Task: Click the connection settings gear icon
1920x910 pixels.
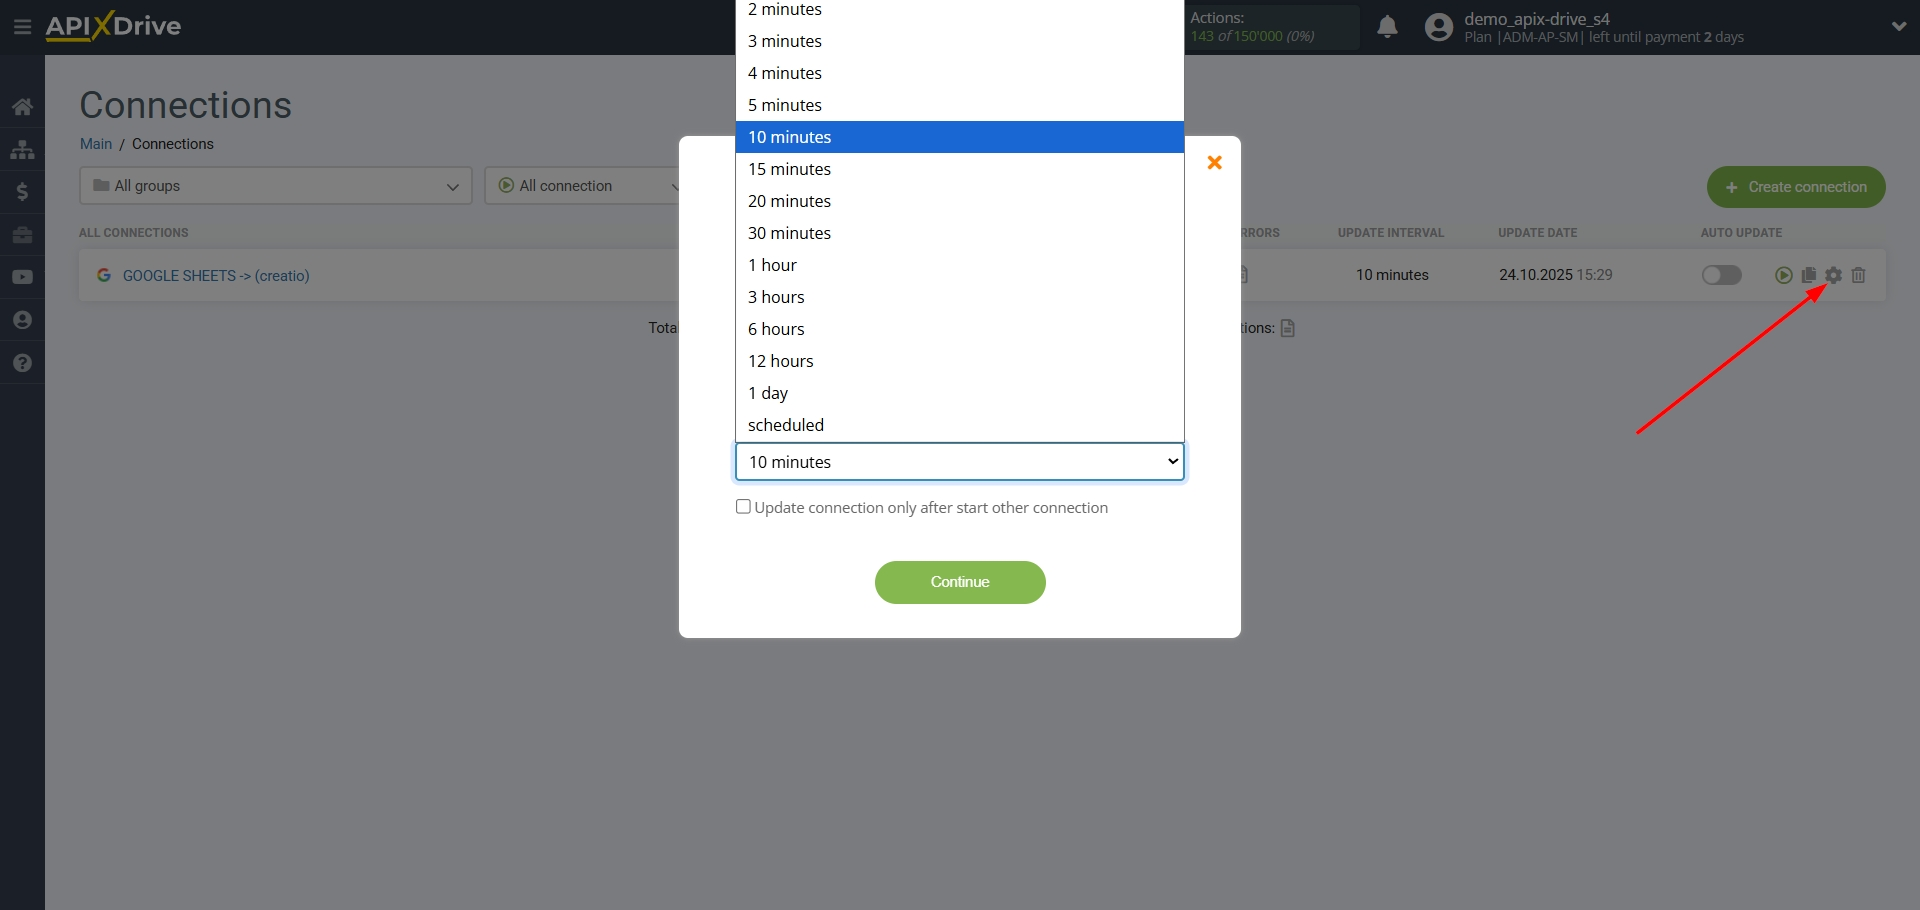Action: pos(1833,275)
